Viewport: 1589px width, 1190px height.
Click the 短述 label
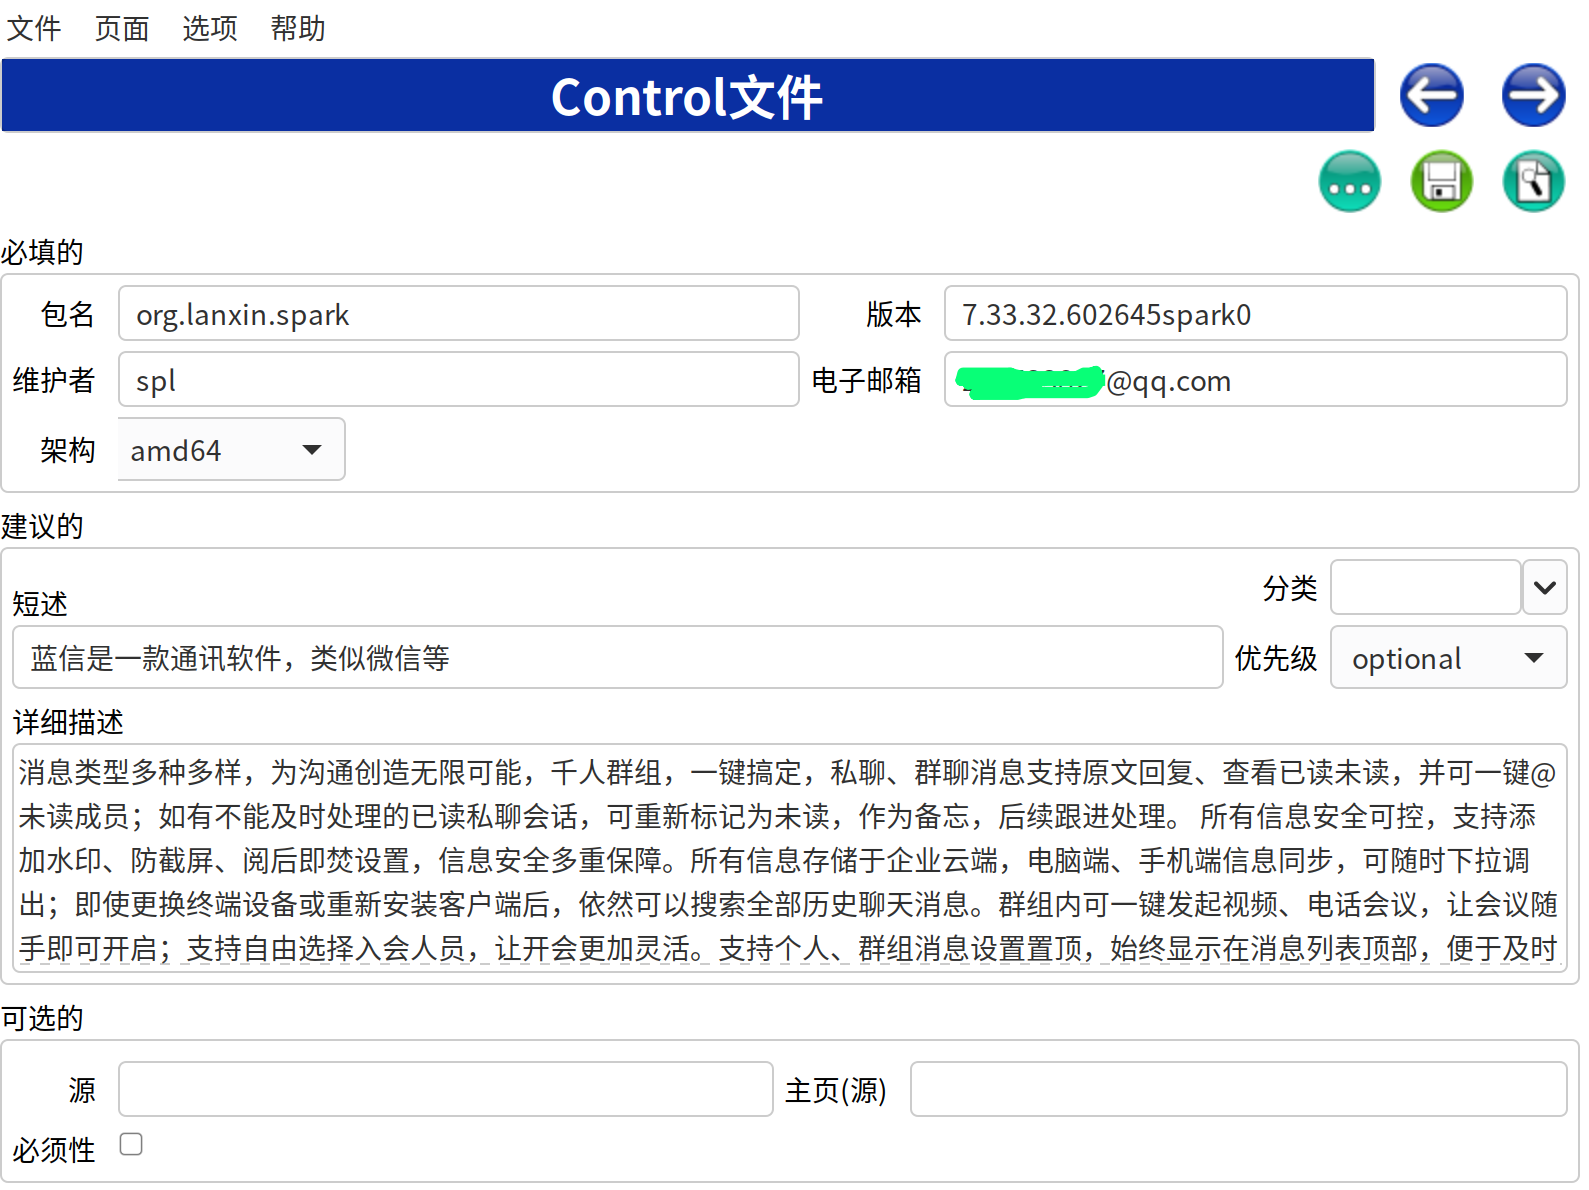[x=40, y=604]
